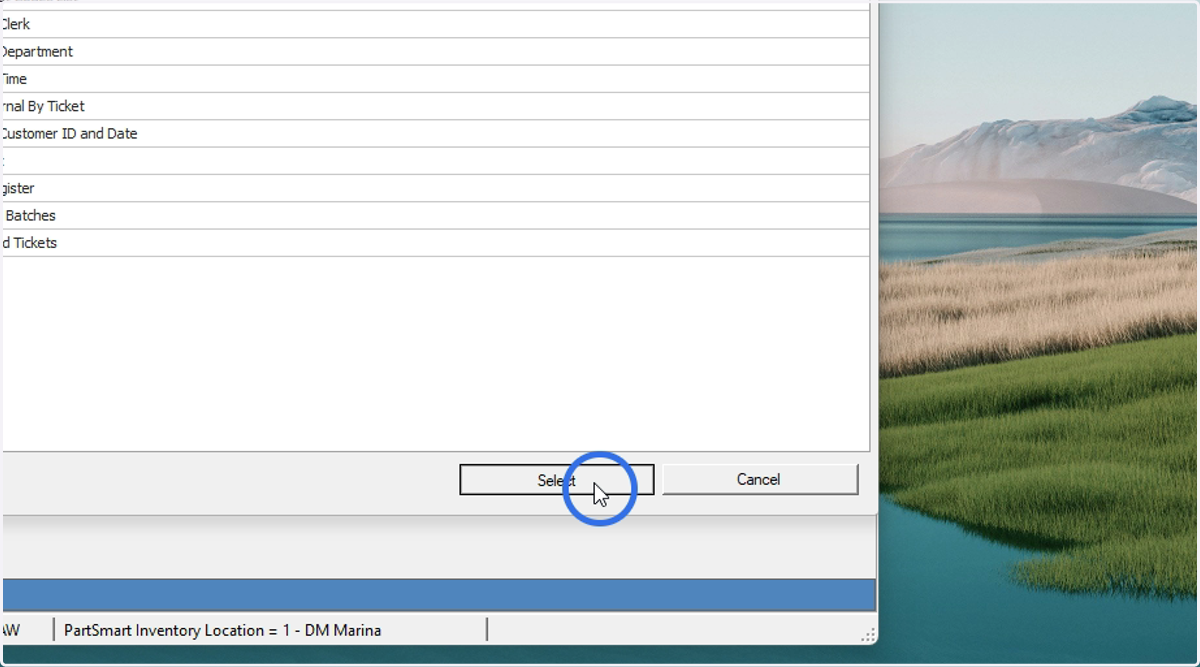Pick the row ending in 'Batches'

click(x=435, y=215)
